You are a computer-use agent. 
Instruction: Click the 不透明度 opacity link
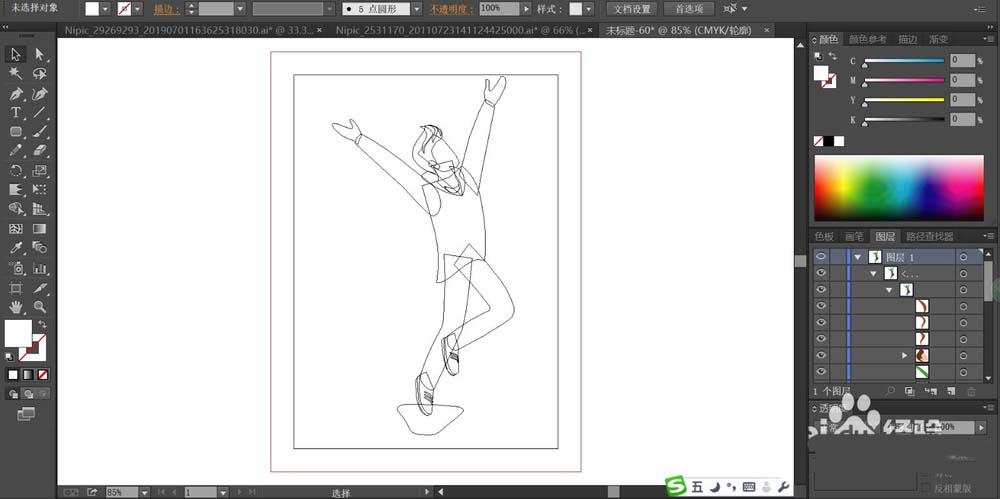452,10
